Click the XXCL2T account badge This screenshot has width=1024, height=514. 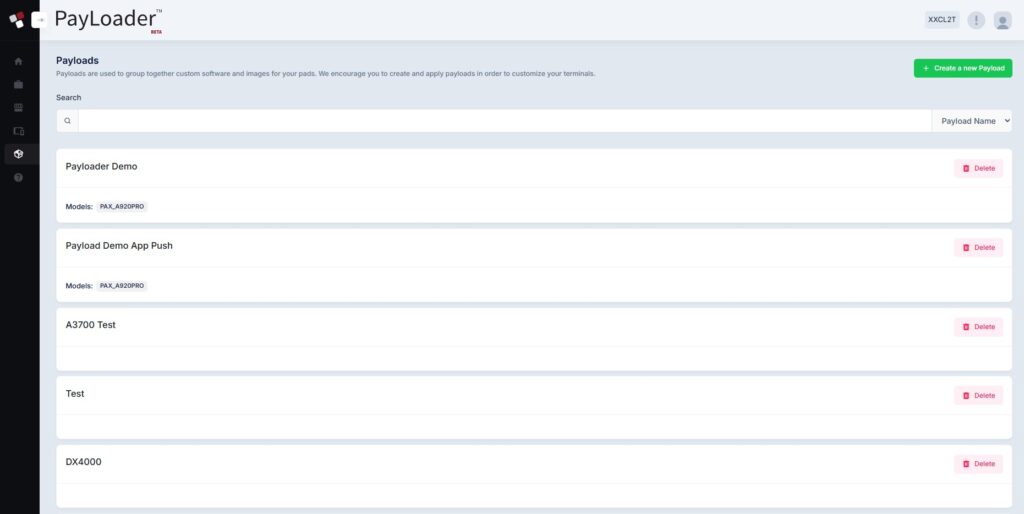(942, 20)
